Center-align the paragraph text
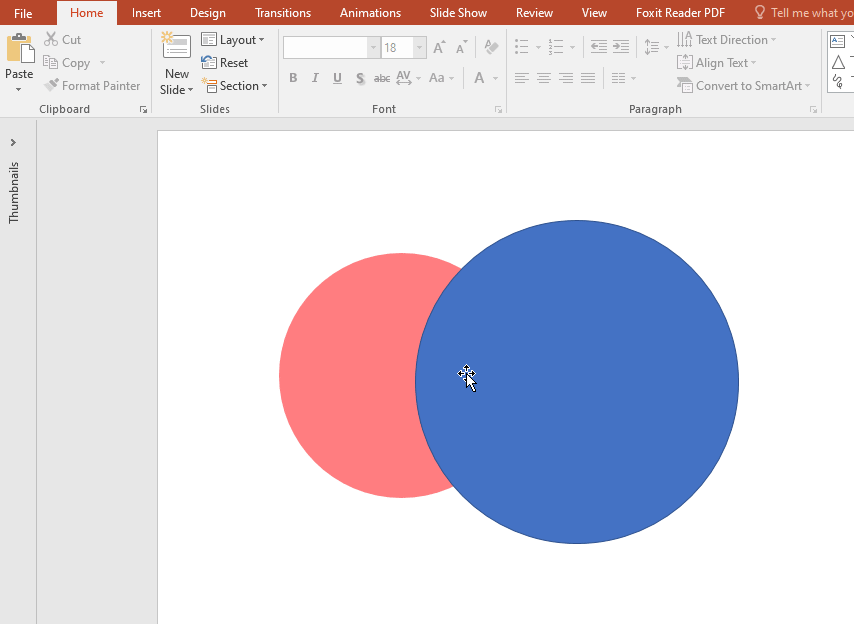The image size is (854, 624). tap(543, 78)
